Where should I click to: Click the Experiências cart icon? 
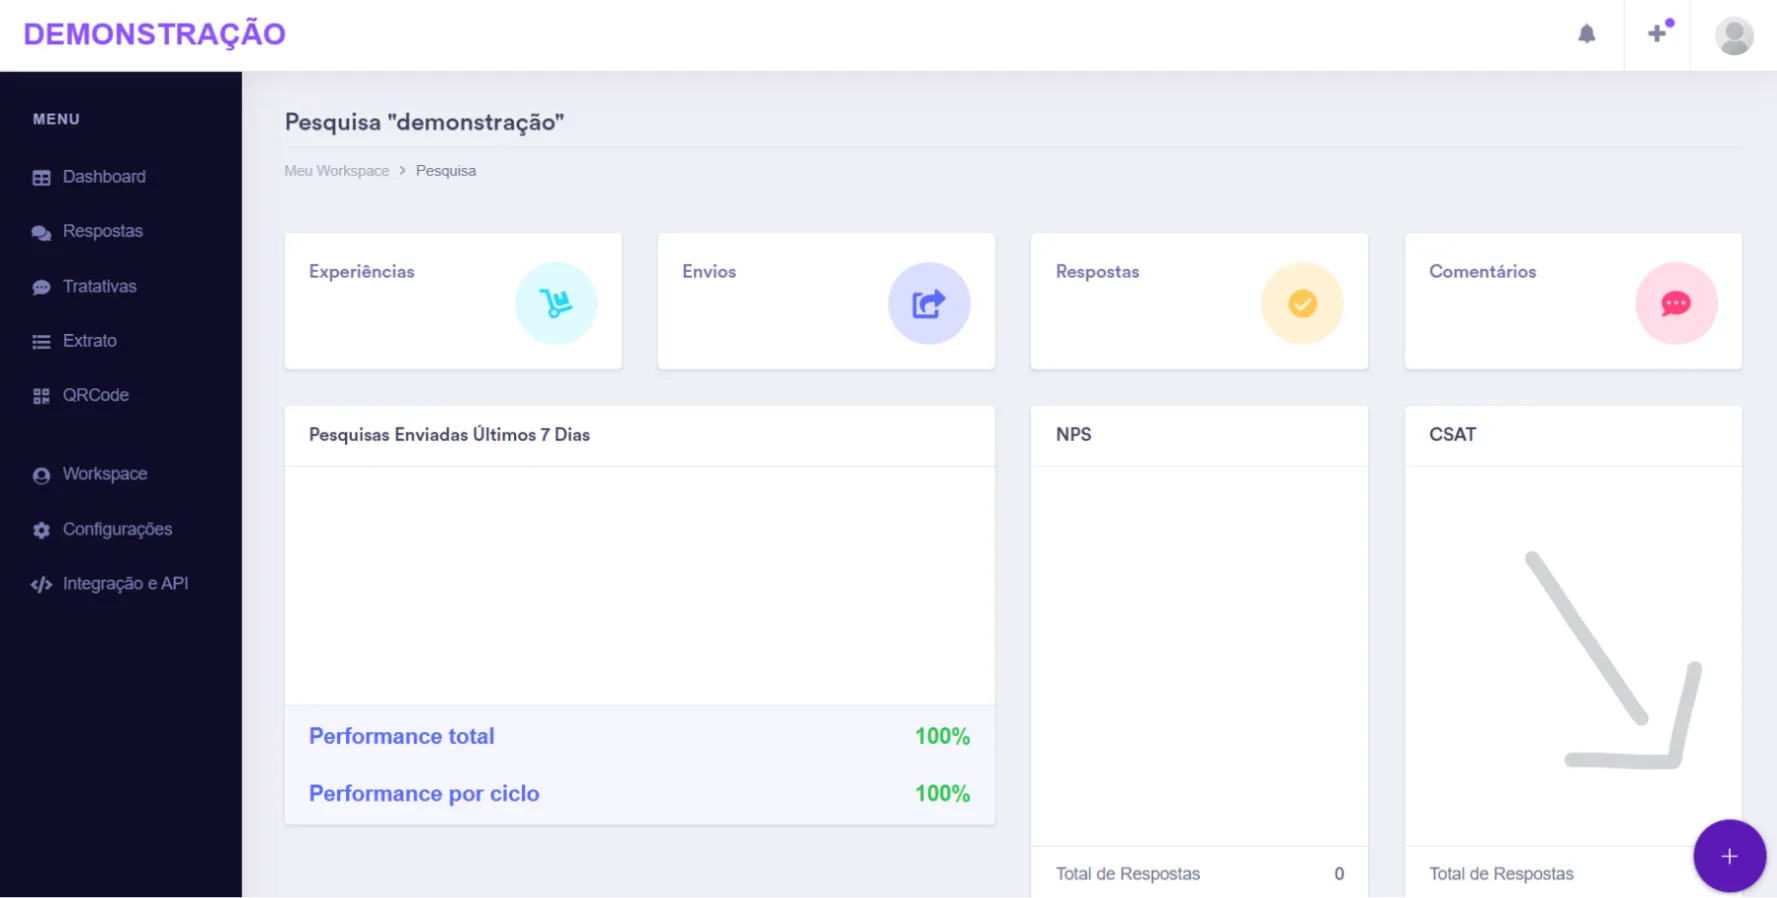click(x=556, y=303)
